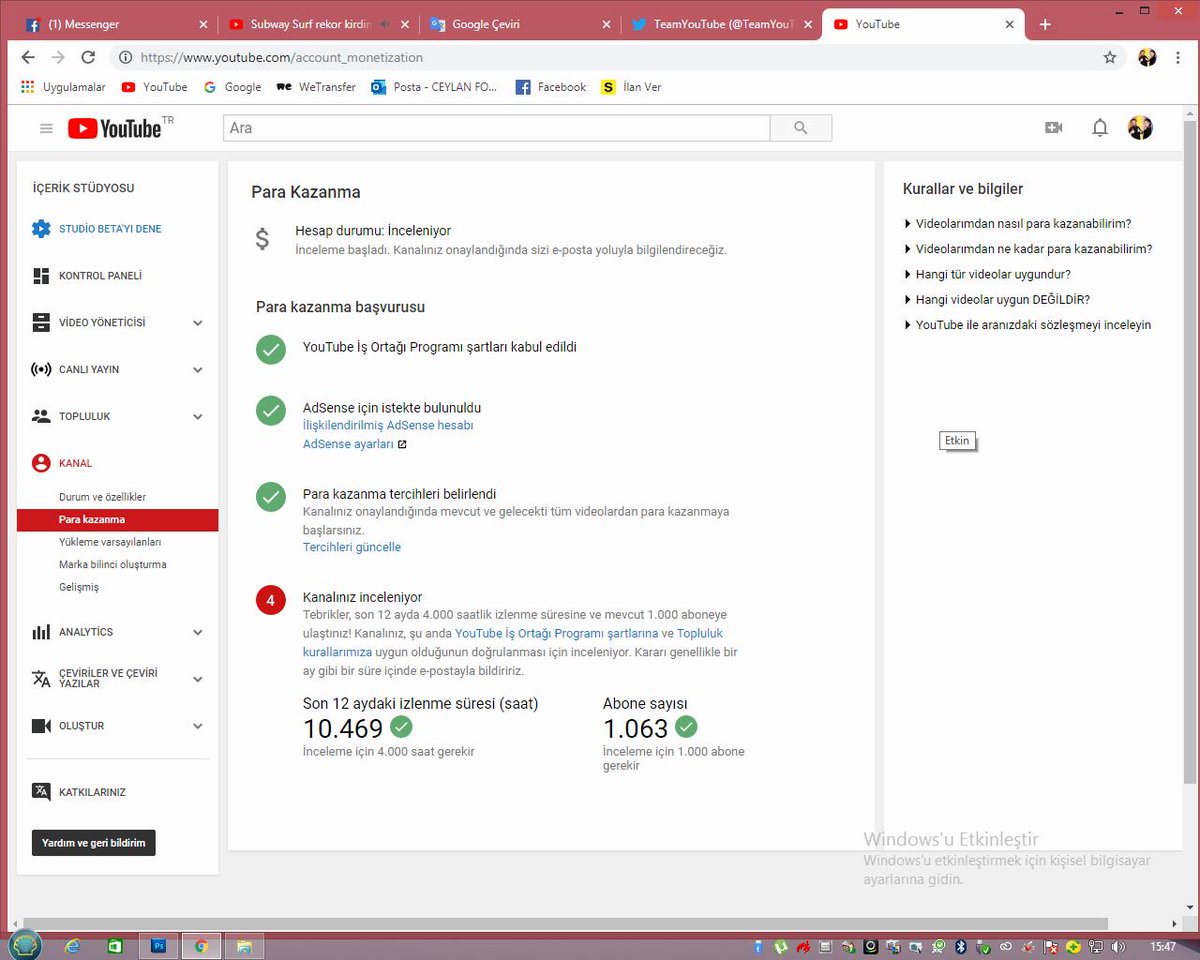Open the Chrome profile avatar in toolbar
Screen dimensions: 1200x960
tap(1147, 58)
